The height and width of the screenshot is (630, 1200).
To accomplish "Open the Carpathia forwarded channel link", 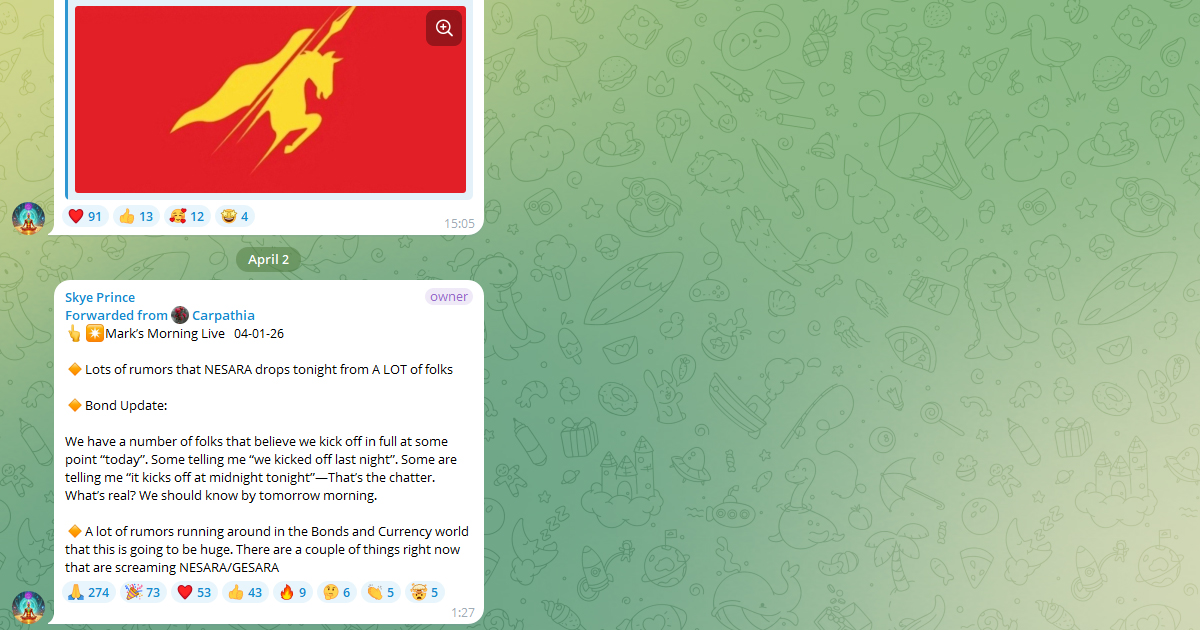I will pyautogui.click(x=223, y=315).
